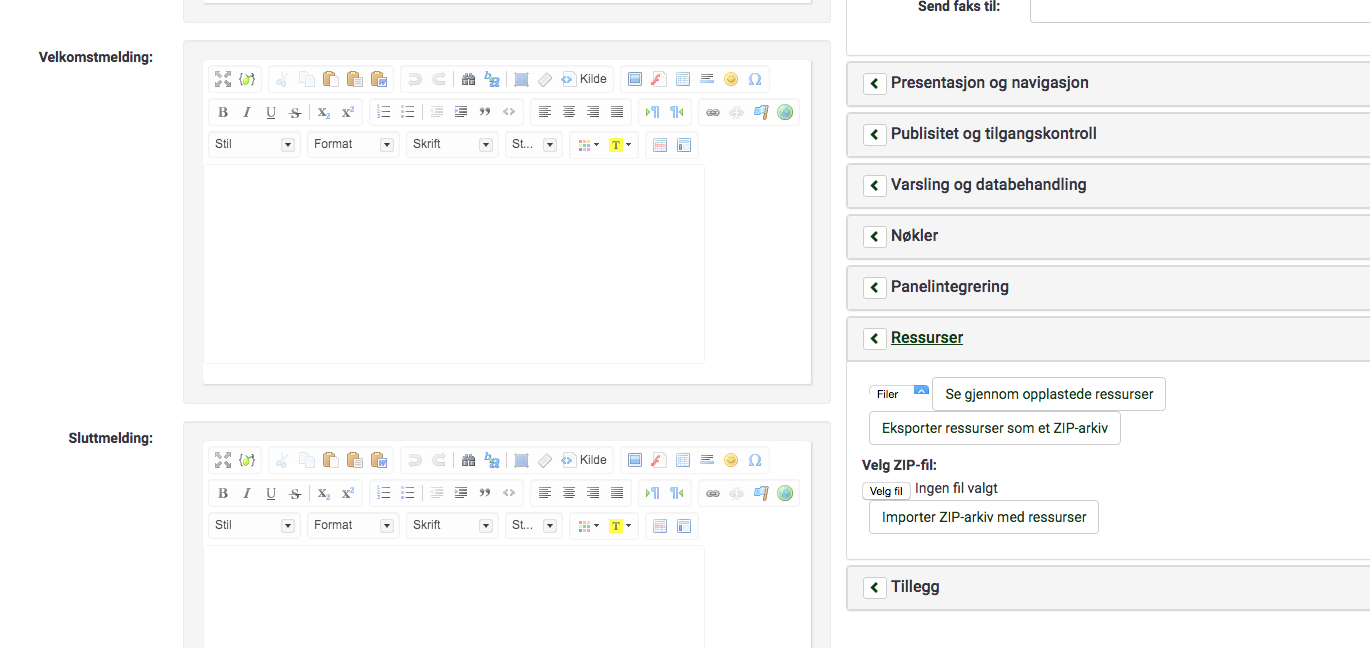Insert block quote in Velkomstmelding editor
Screen dimensions: 1370x648
point(485,112)
